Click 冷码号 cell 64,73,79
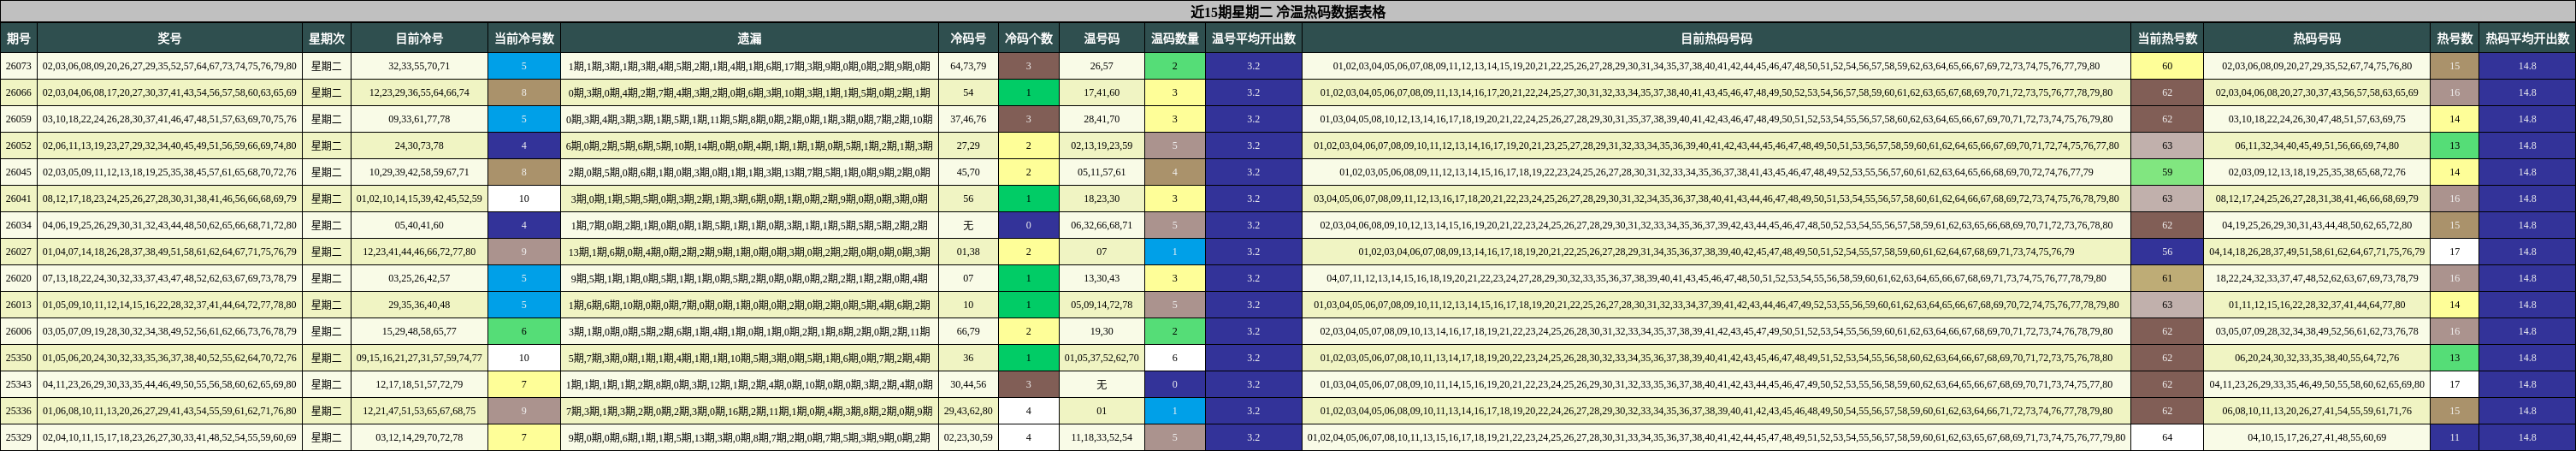 click(968, 66)
